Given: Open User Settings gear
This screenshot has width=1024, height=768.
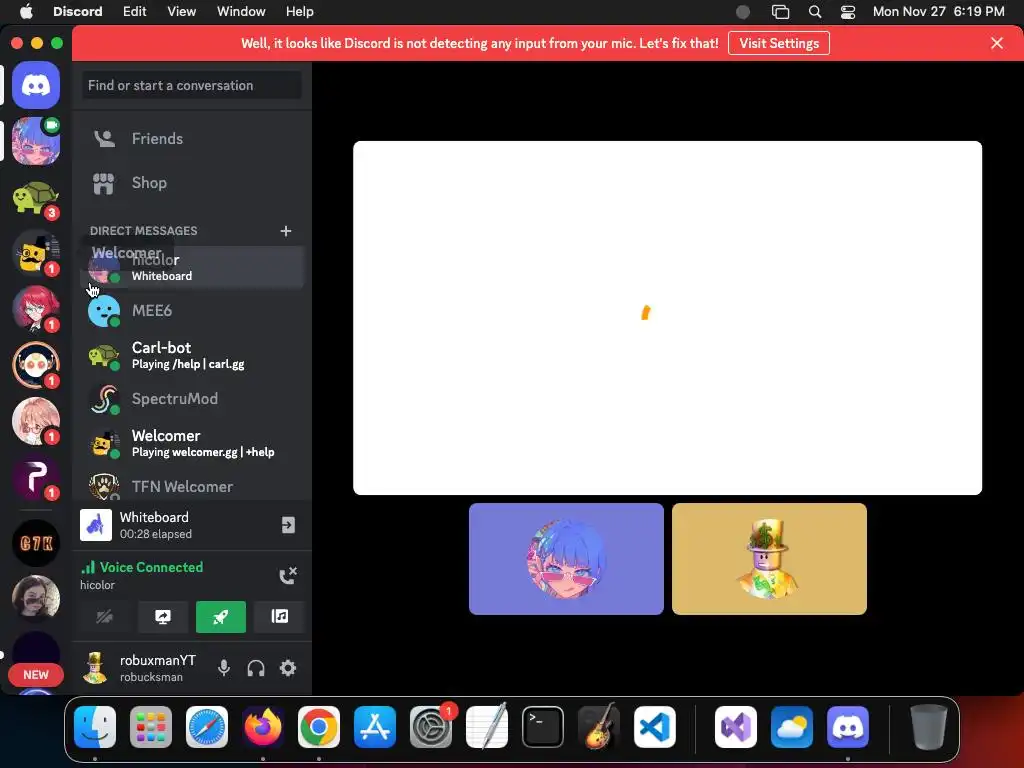Looking at the screenshot, I should coord(288,668).
